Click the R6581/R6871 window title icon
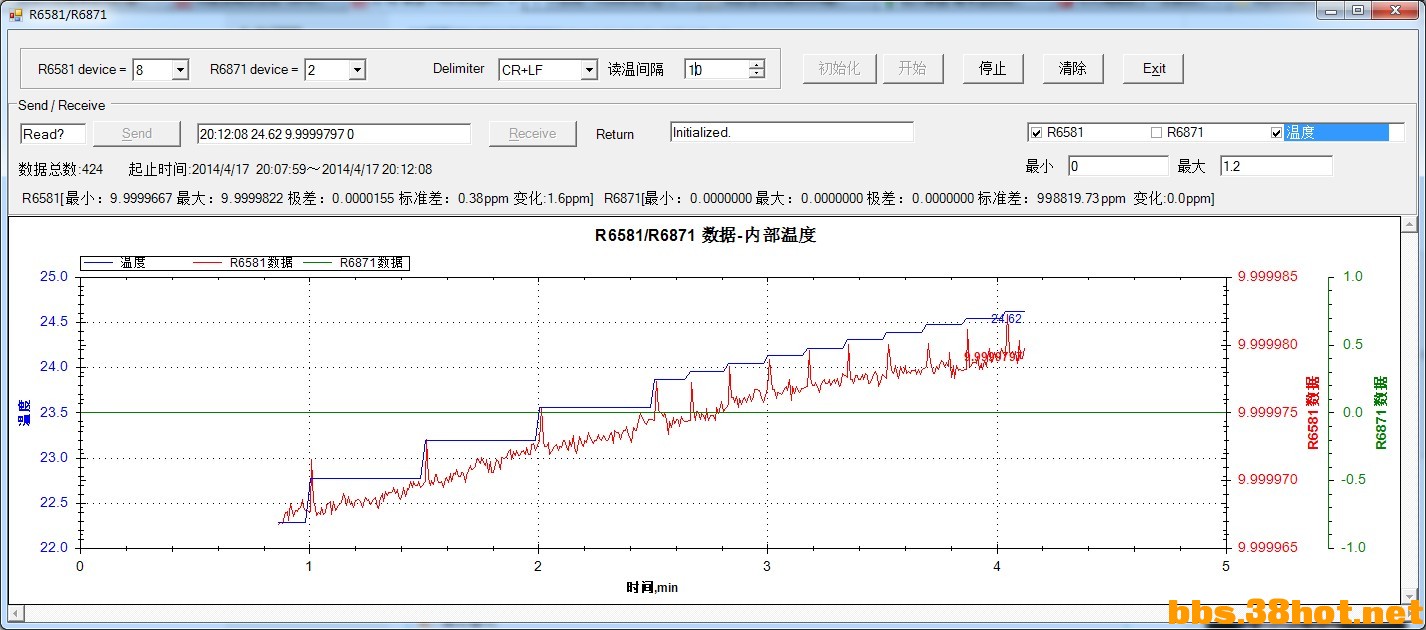The height and width of the screenshot is (630, 1426). point(14,14)
